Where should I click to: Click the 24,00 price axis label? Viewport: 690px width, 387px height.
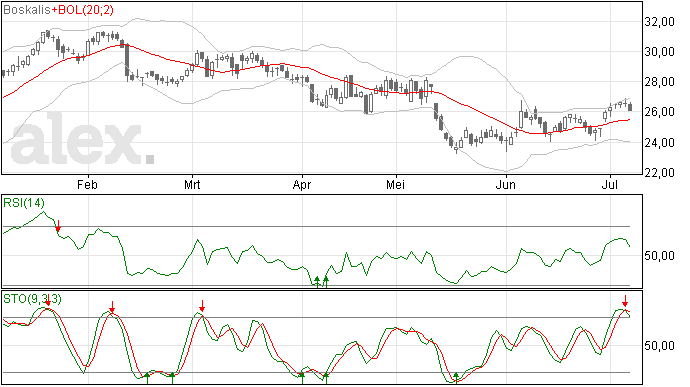pos(659,143)
